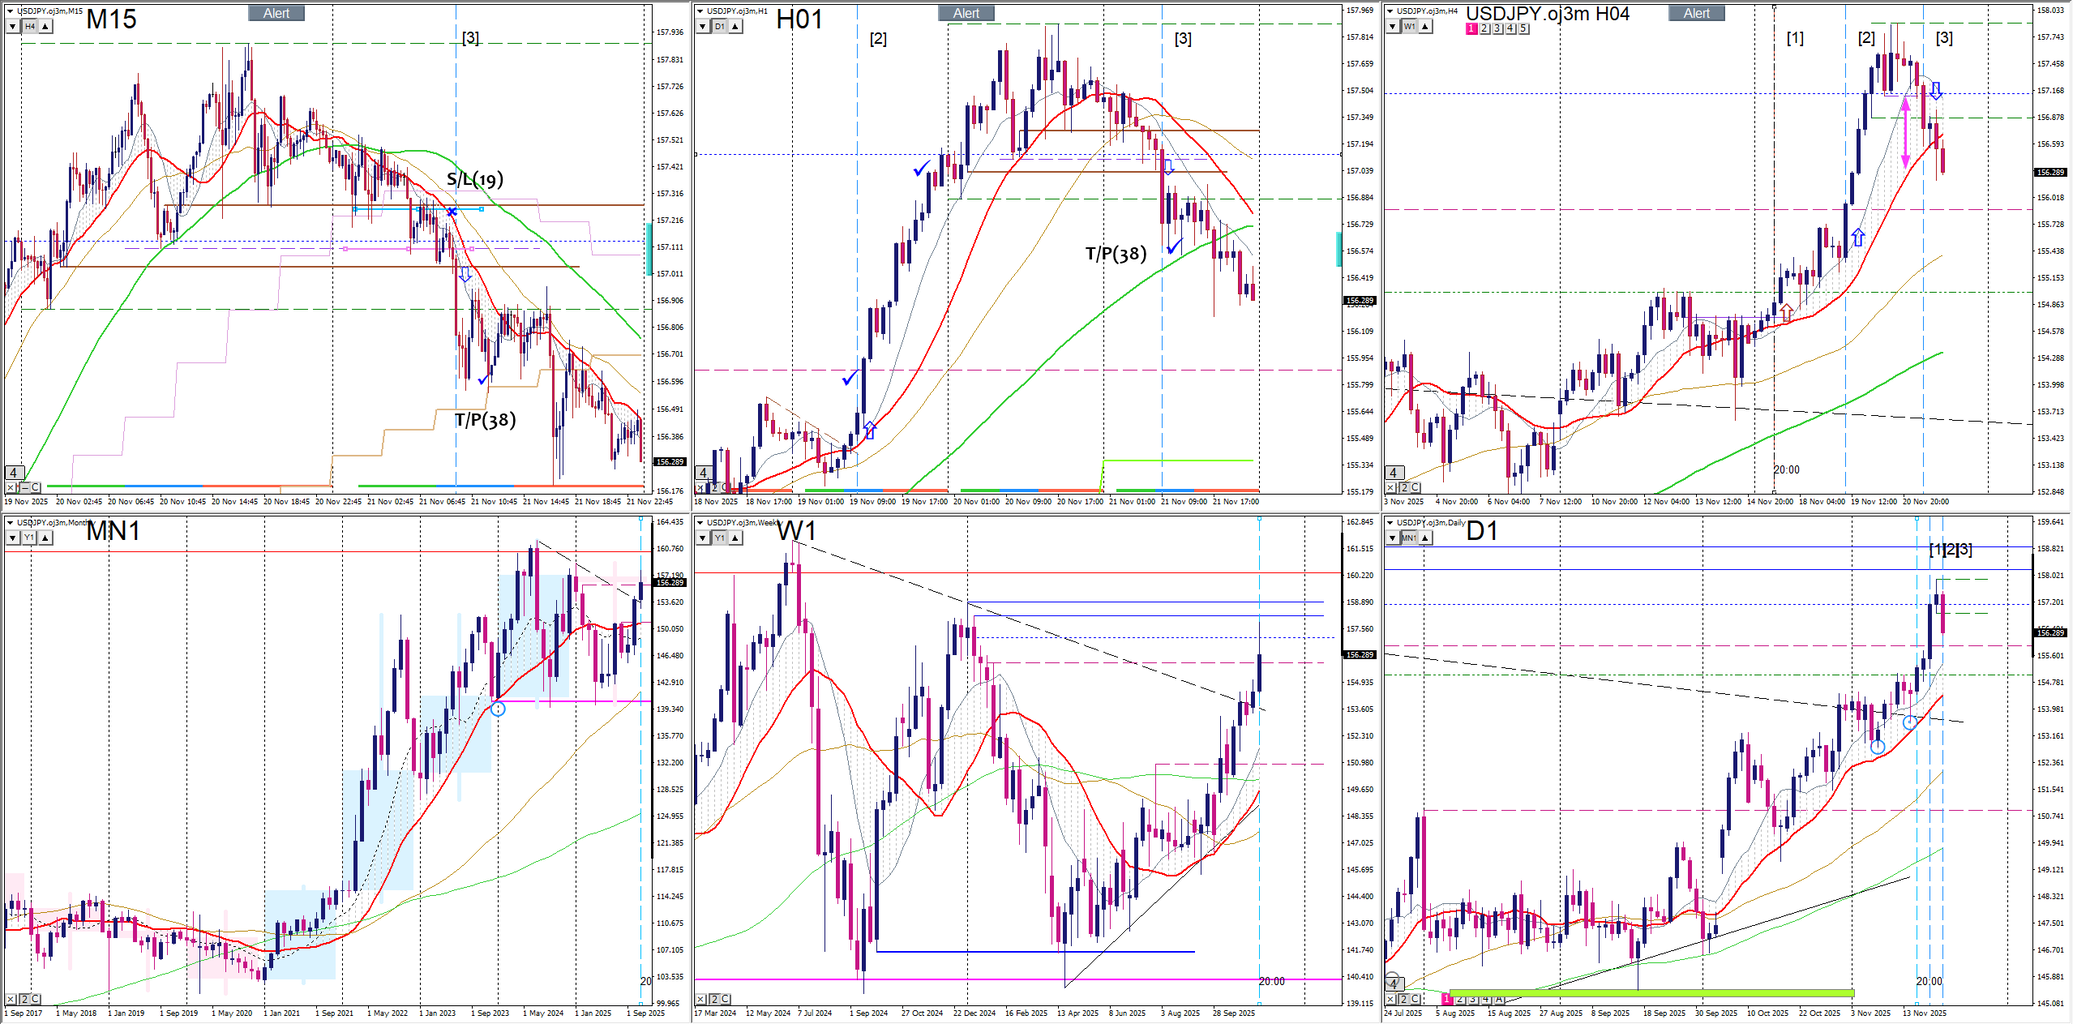Click the Y1 timeframe button in MN1 chart

click(30, 538)
